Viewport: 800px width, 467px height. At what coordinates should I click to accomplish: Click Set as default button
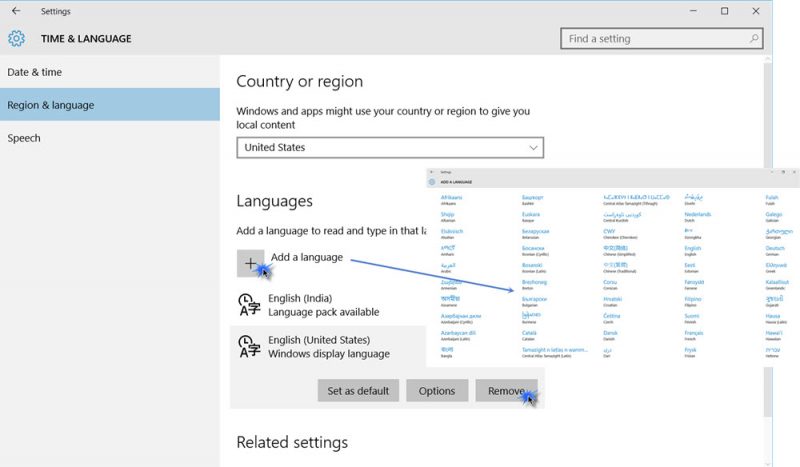358,390
